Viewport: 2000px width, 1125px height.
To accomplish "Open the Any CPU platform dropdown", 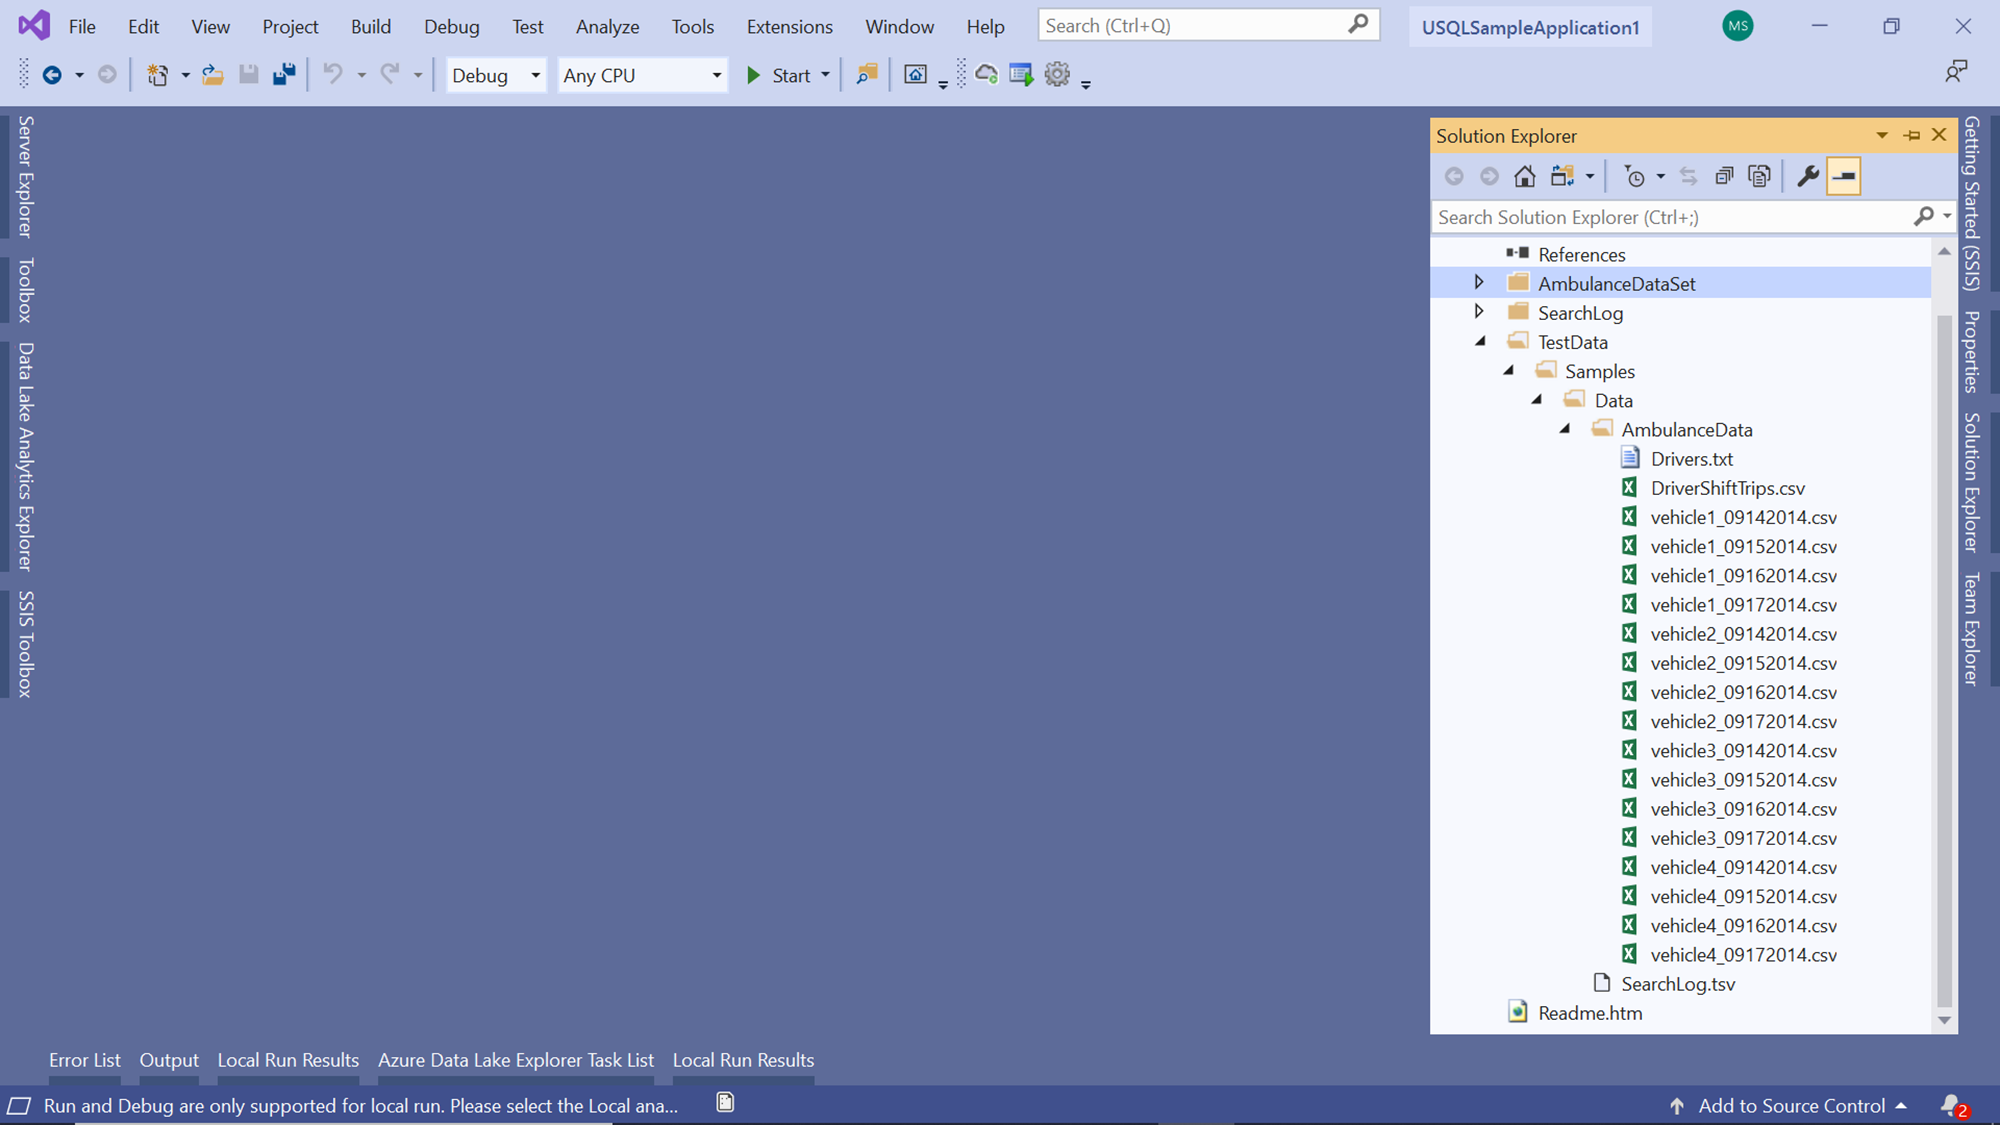I will [x=642, y=75].
